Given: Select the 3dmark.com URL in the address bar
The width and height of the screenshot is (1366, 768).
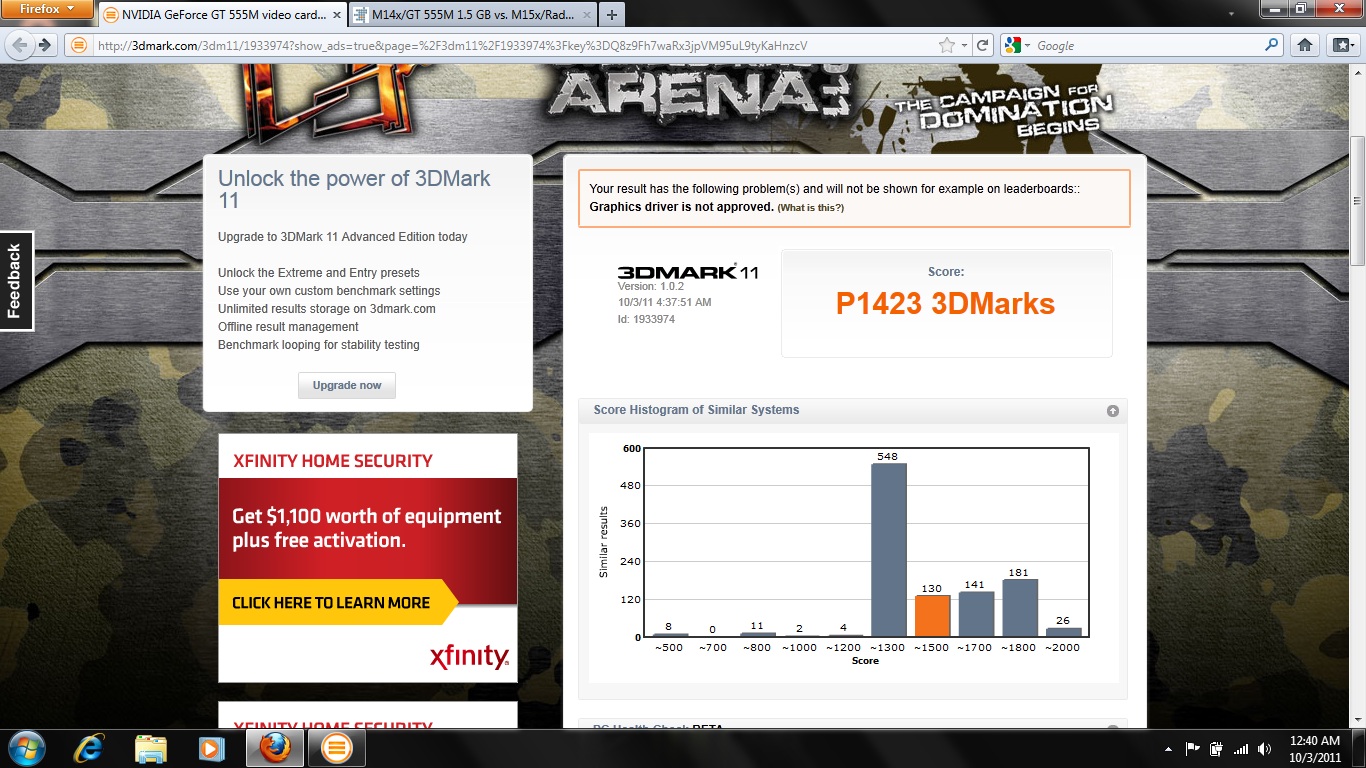Looking at the screenshot, I should point(452,45).
